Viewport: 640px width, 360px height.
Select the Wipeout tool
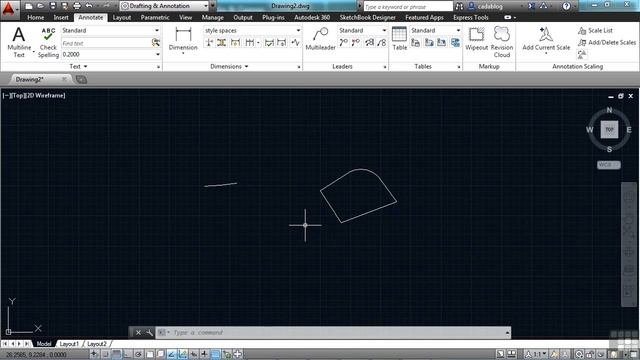click(476, 39)
